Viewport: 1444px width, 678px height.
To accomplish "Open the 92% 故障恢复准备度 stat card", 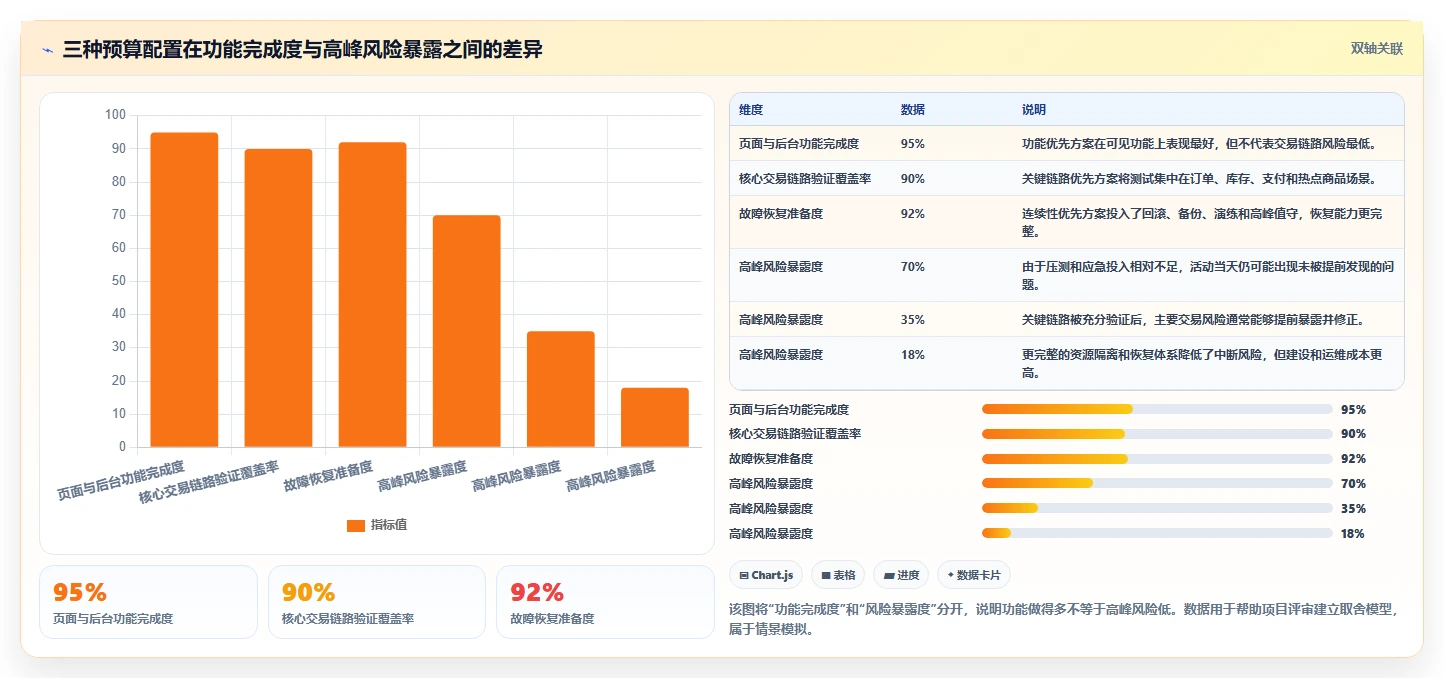I will 605,602.
